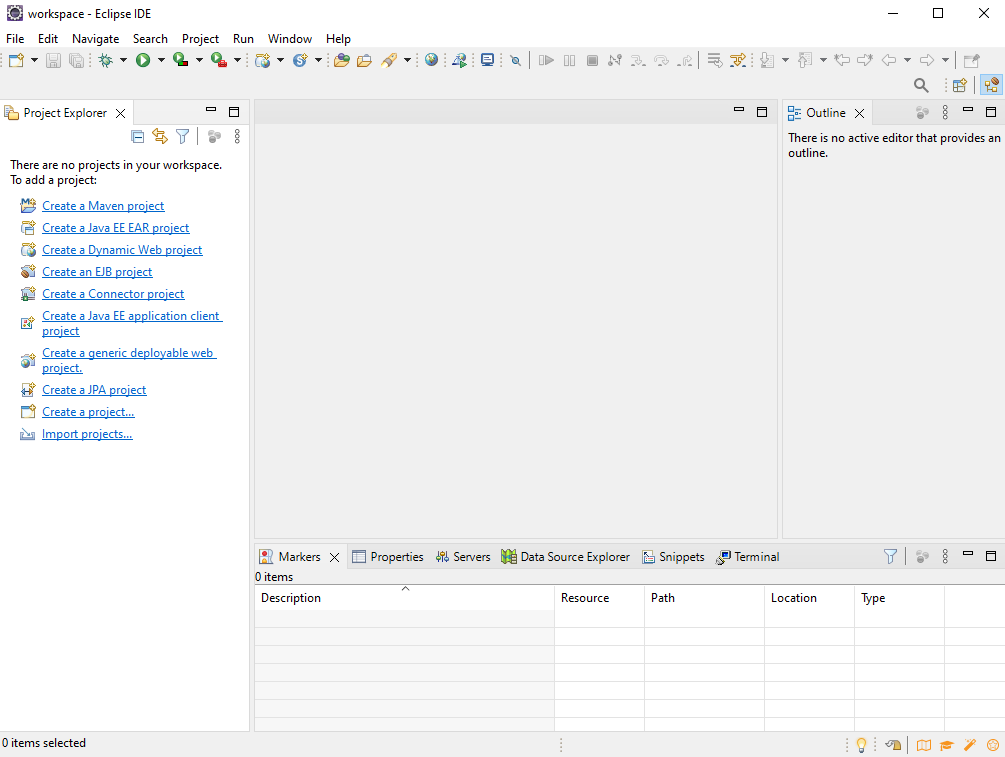
Task: Click the Skip All Breakpoints icon
Action: point(515,60)
